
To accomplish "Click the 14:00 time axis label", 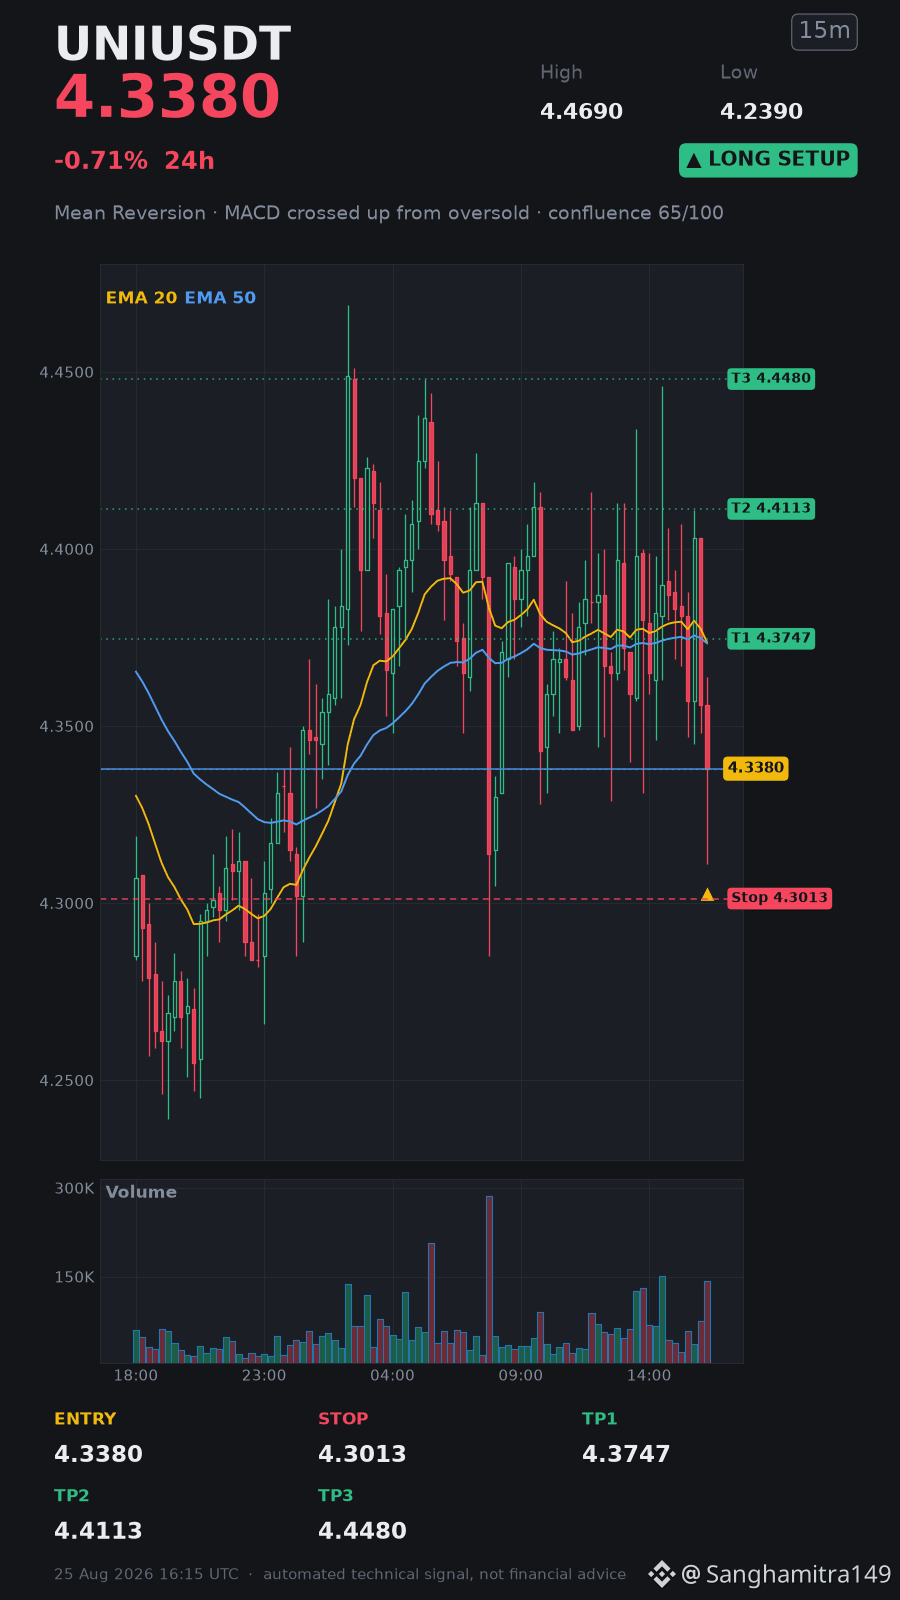I will (649, 1376).
